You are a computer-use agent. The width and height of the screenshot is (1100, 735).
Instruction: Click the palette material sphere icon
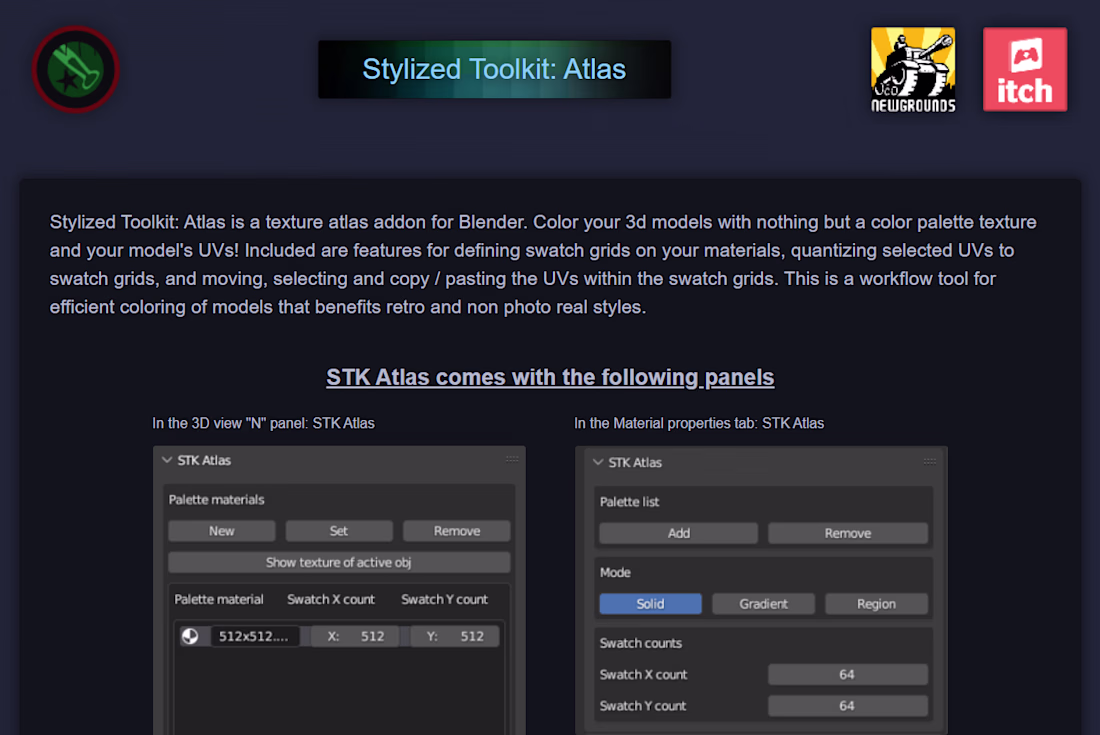[x=190, y=636]
